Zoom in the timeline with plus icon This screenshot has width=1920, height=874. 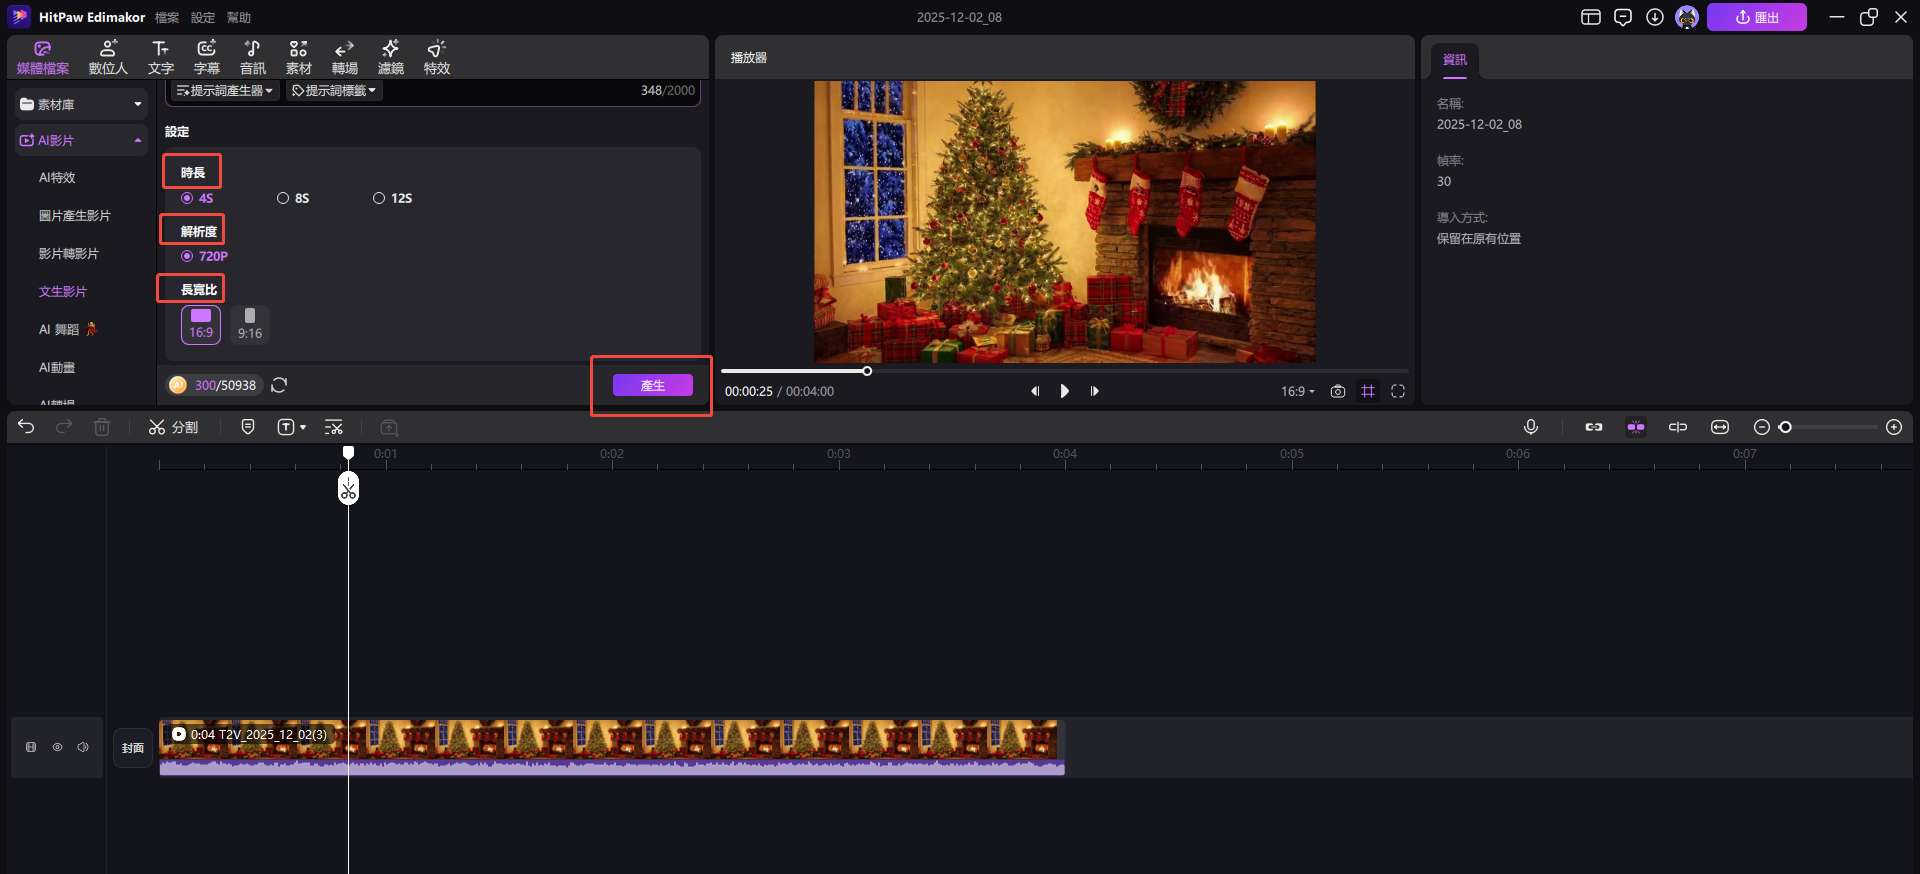tap(1893, 427)
